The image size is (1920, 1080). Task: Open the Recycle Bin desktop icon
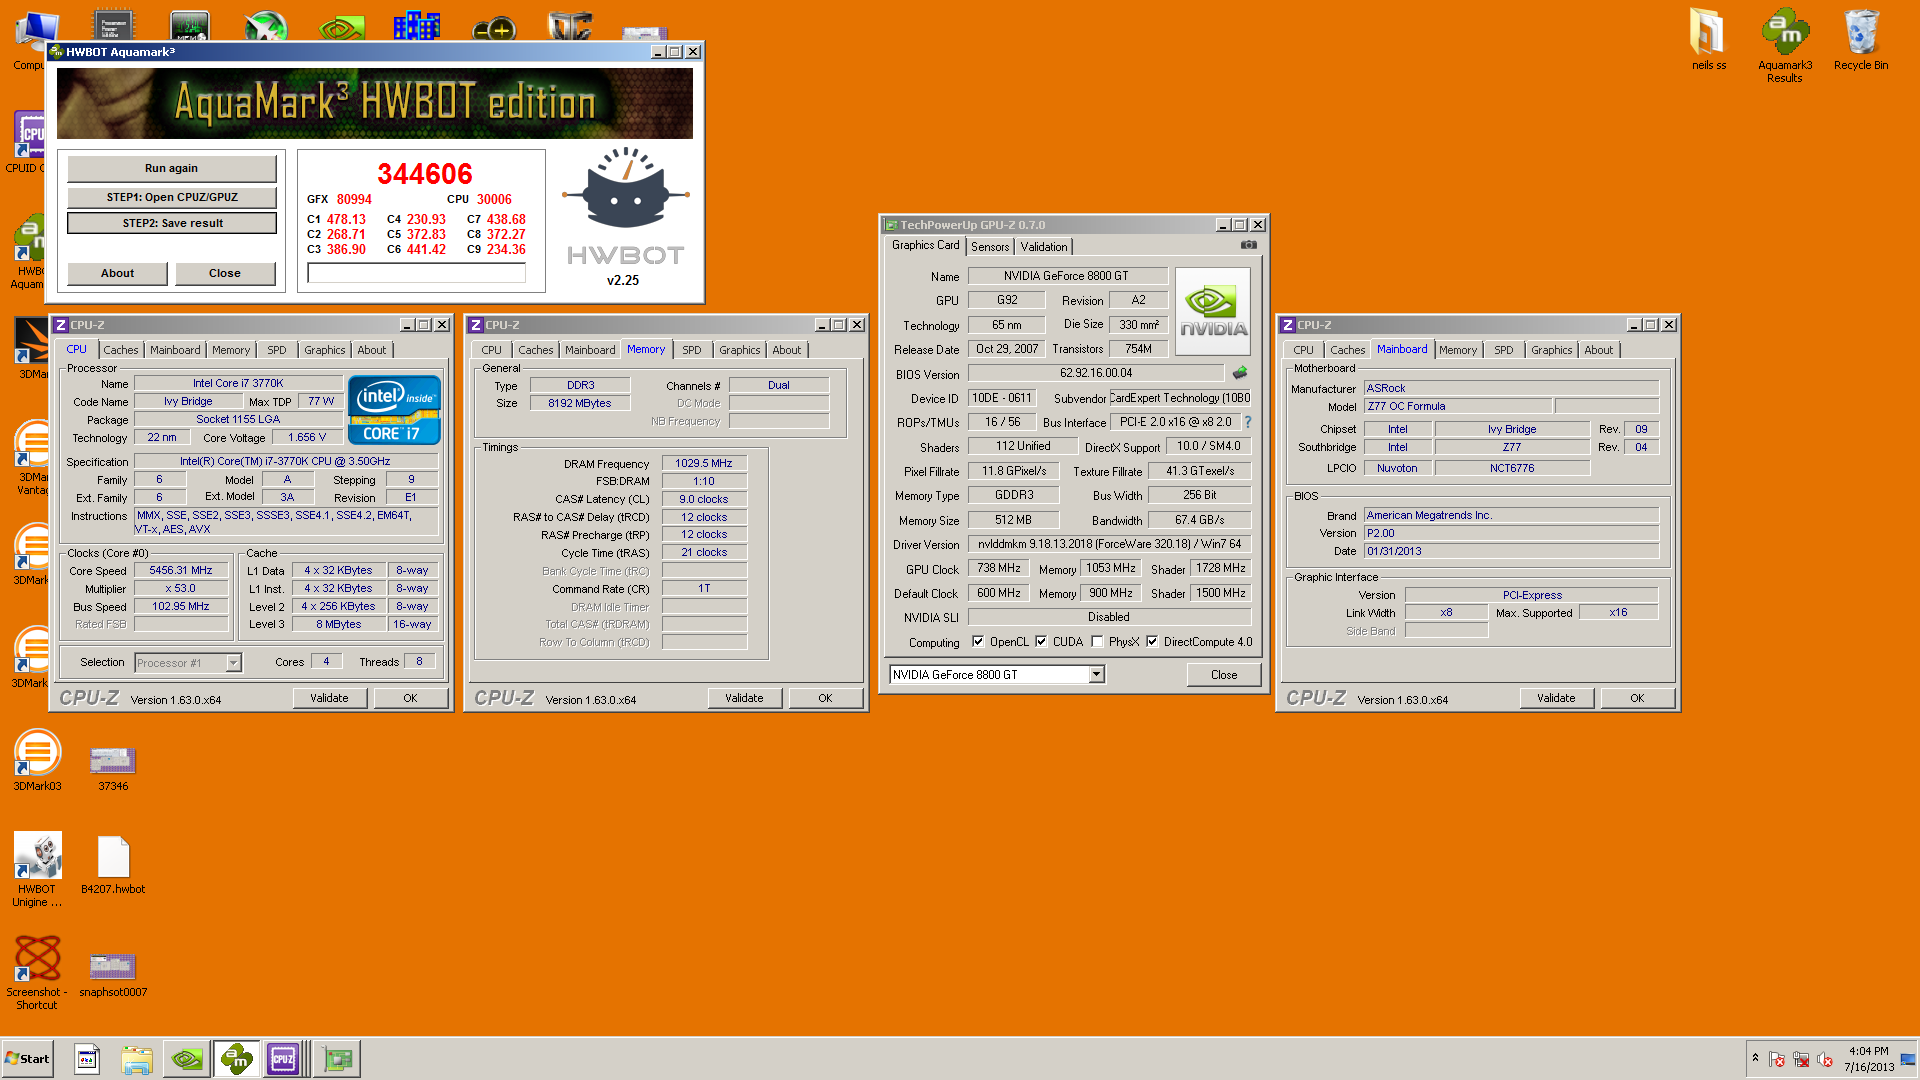tap(1861, 40)
